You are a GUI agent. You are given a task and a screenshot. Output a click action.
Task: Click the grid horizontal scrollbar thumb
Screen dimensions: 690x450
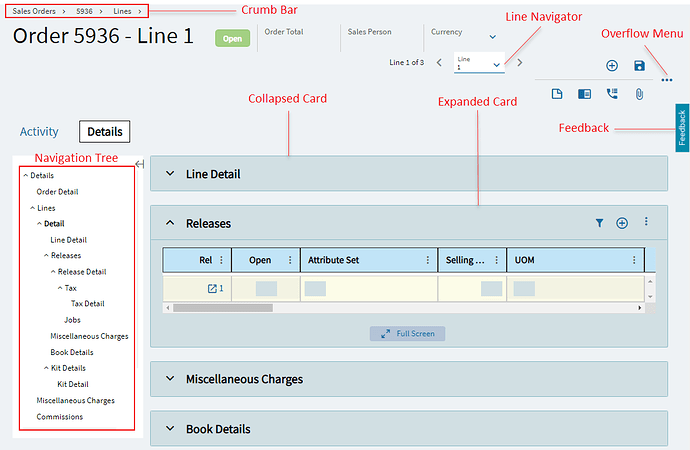223,308
